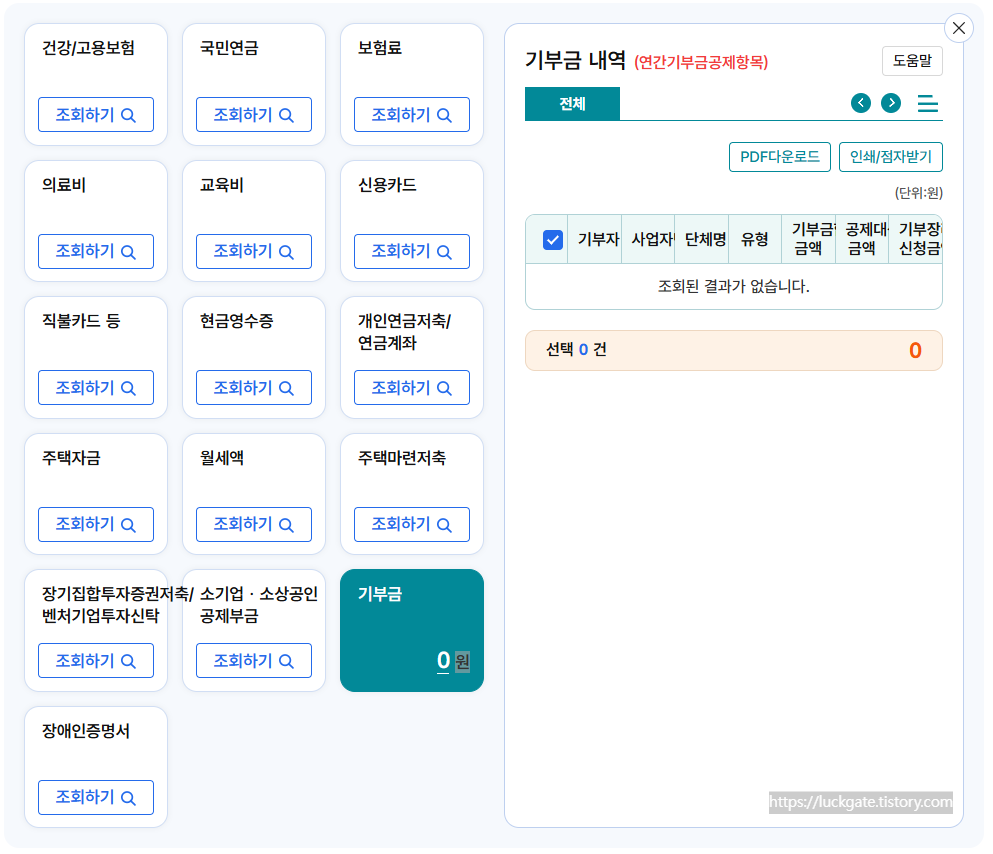Click the 기부장려 신청금 column header
The image size is (993, 854).
pos(916,239)
